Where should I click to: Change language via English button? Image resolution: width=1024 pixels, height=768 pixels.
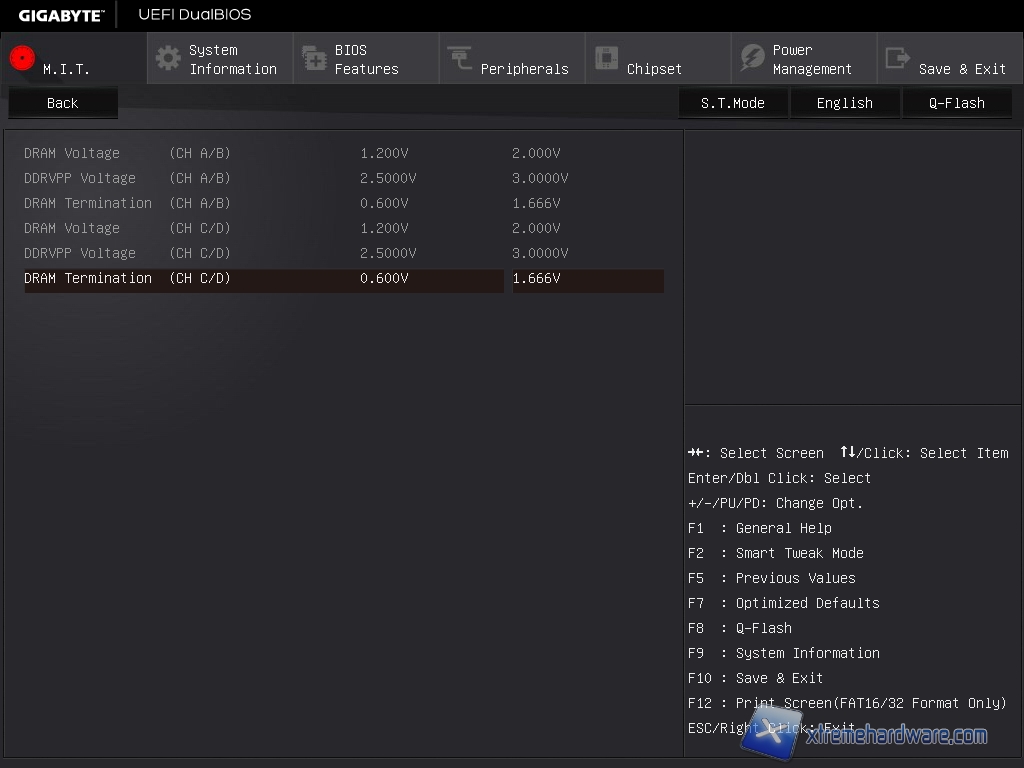(844, 103)
